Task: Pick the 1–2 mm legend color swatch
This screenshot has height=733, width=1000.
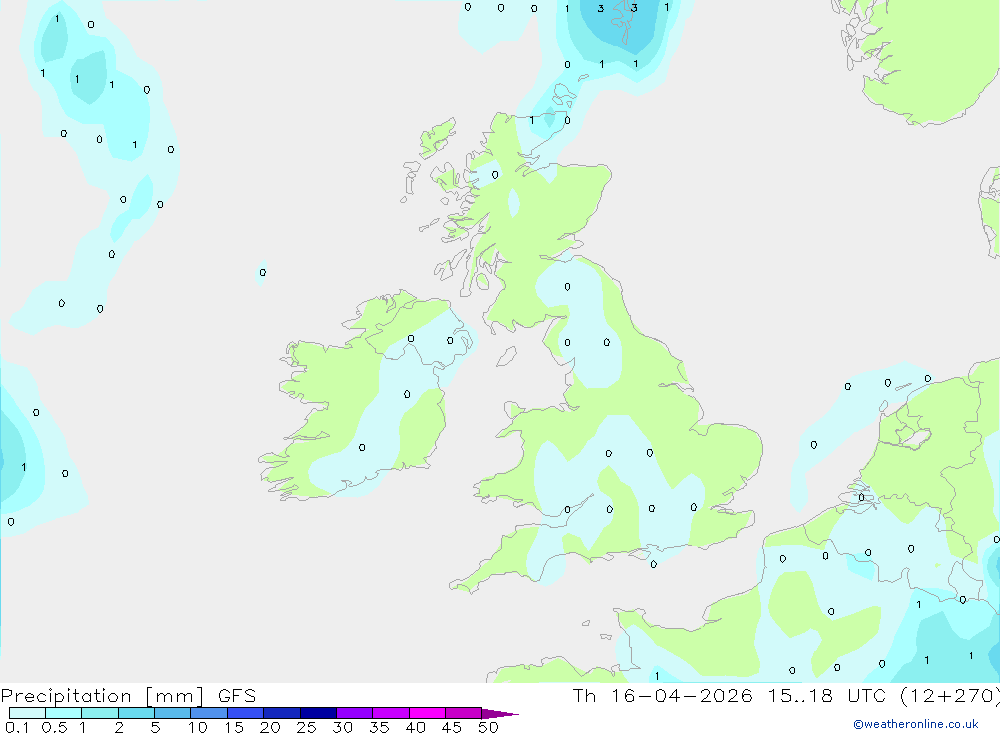Action: [x=99, y=713]
